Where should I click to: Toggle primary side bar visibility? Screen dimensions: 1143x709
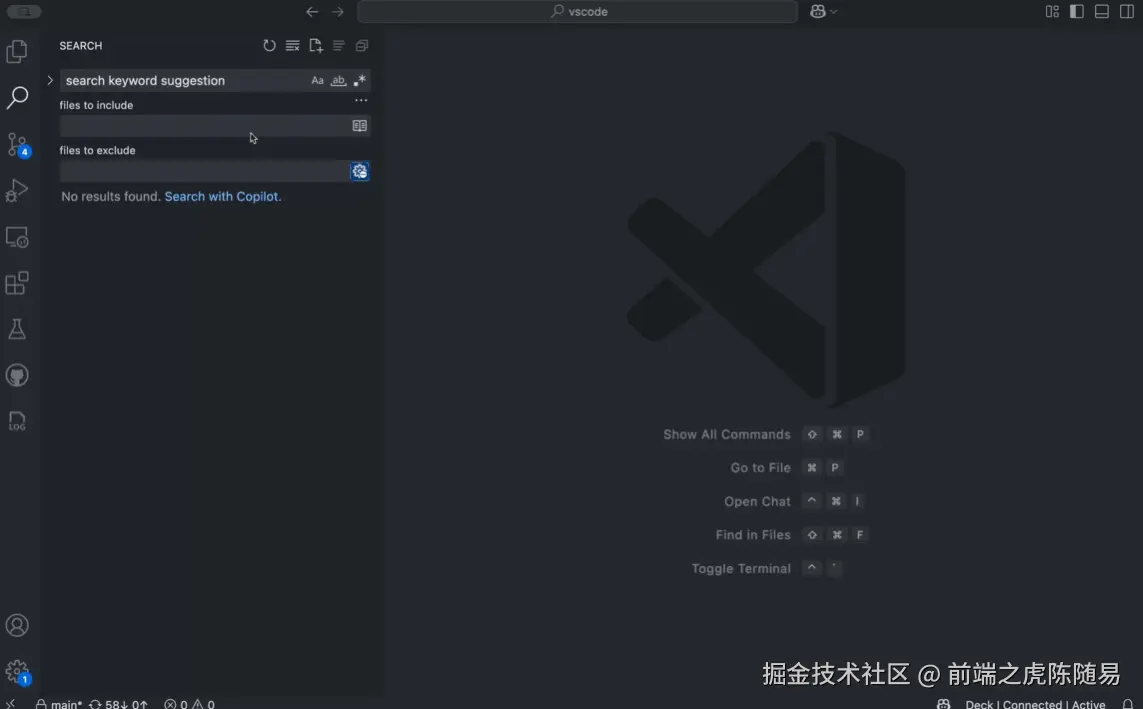point(1077,12)
